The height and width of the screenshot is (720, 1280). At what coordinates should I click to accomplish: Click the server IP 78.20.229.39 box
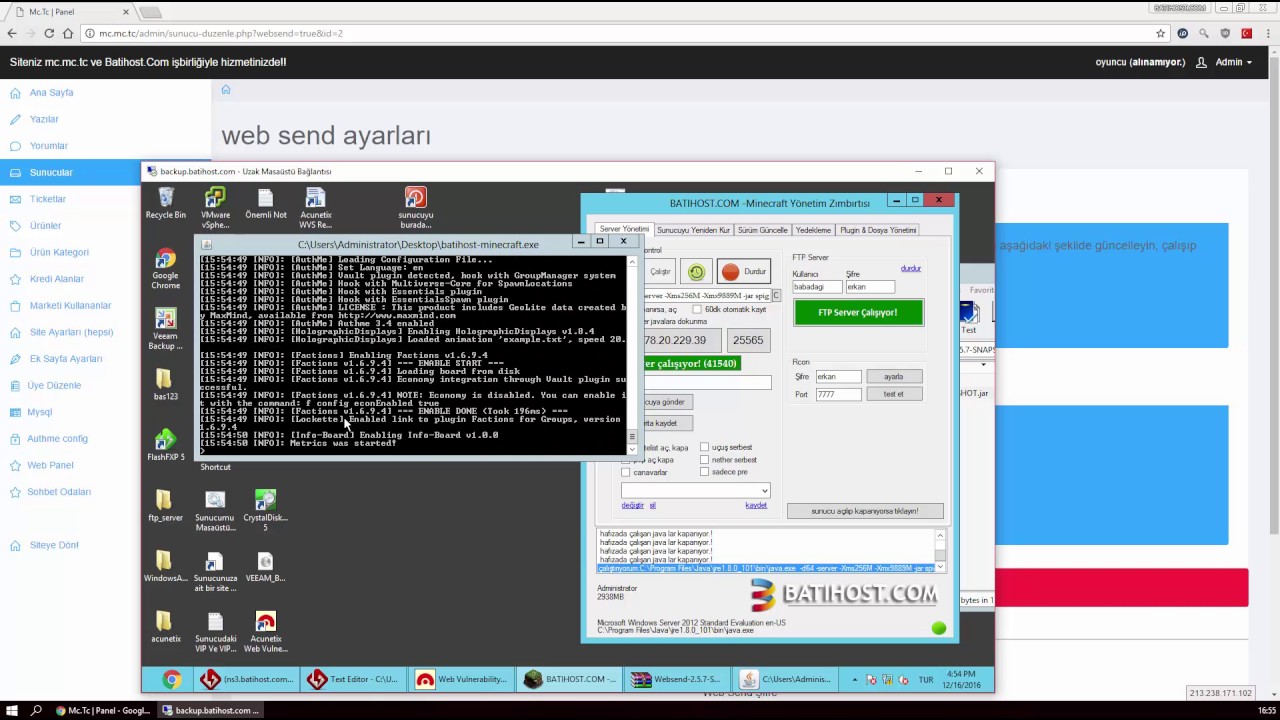coord(680,340)
